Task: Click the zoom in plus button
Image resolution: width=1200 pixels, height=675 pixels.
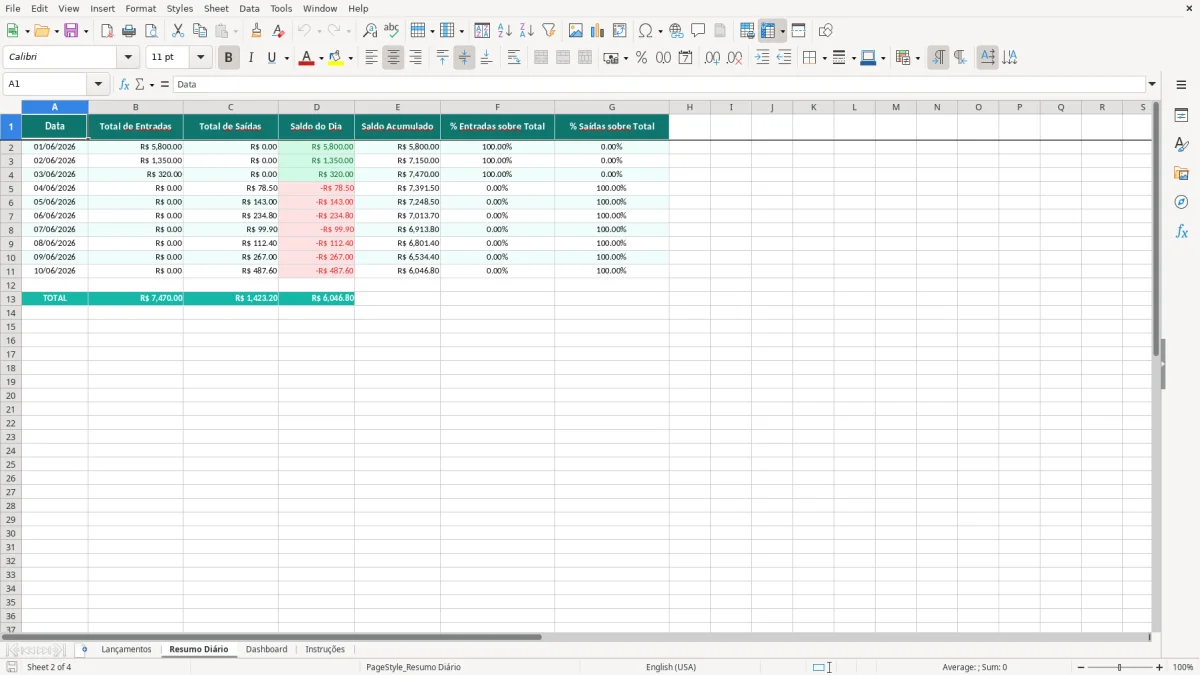Action: (x=1160, y=667)
